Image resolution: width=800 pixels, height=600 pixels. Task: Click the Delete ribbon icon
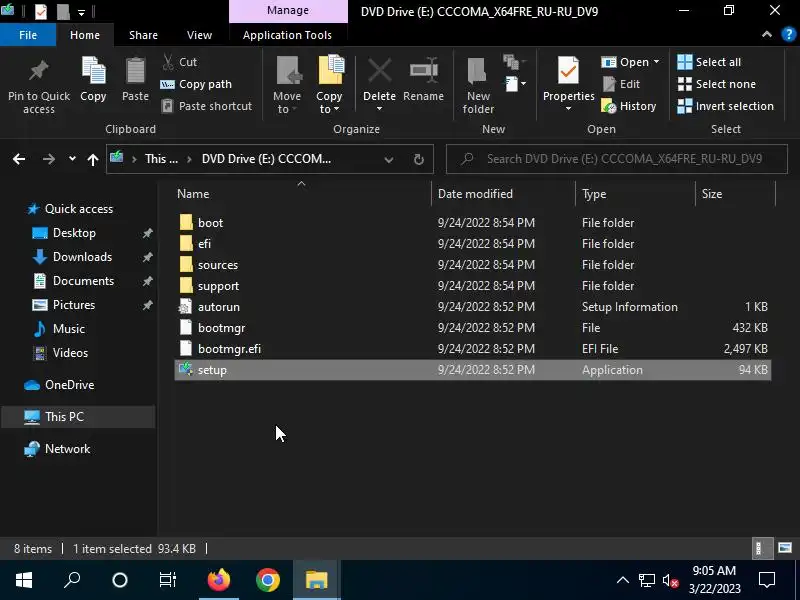(380, 71)
